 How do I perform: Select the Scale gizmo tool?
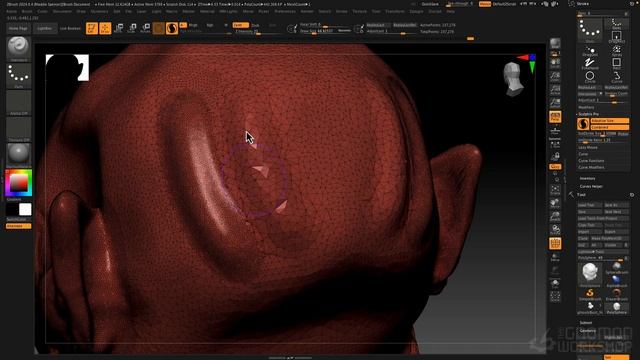tap(132, 28)
